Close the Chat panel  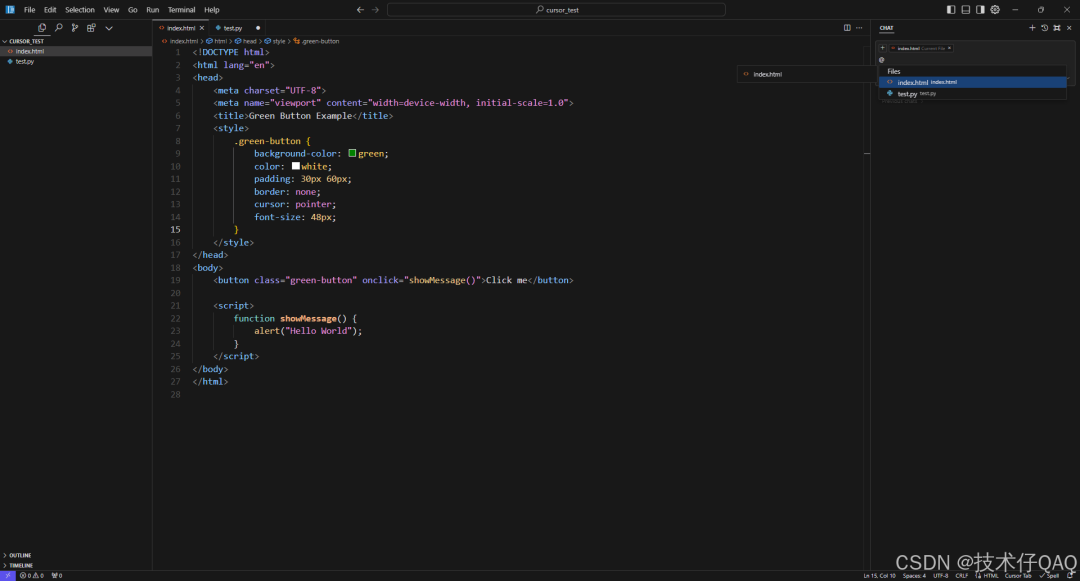1069,28
